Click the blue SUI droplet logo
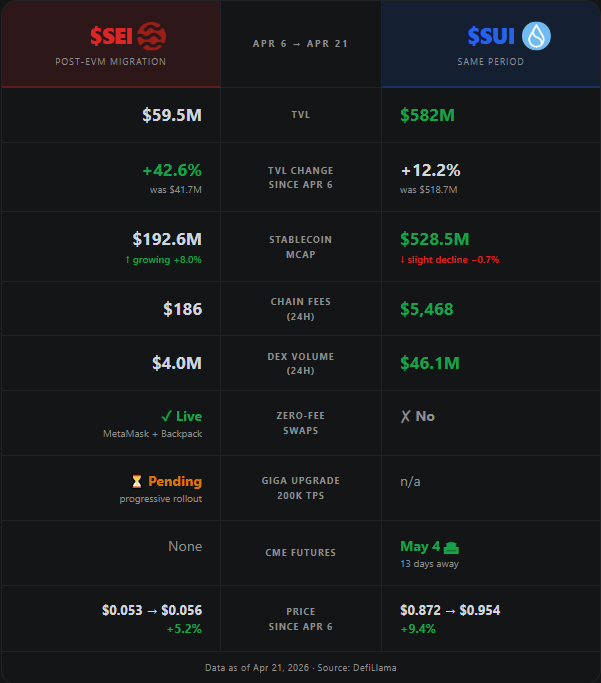The image size is (601, 683). coord(536,36)
